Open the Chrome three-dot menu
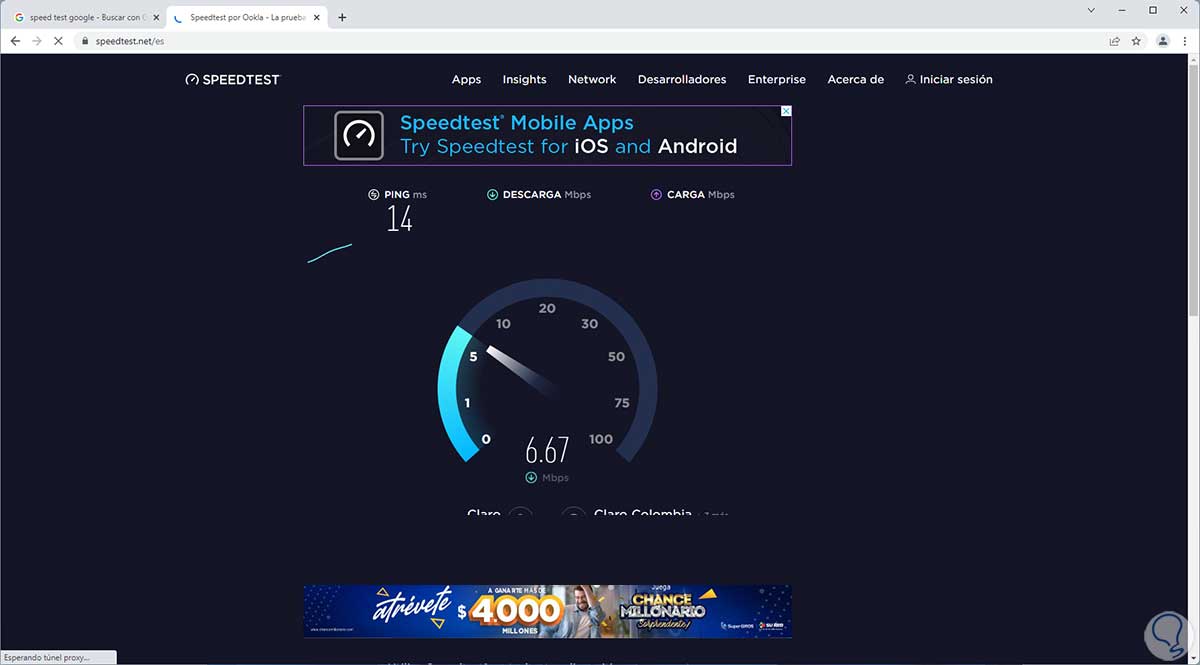1200x665 pixels. (x=1184, y=41)
